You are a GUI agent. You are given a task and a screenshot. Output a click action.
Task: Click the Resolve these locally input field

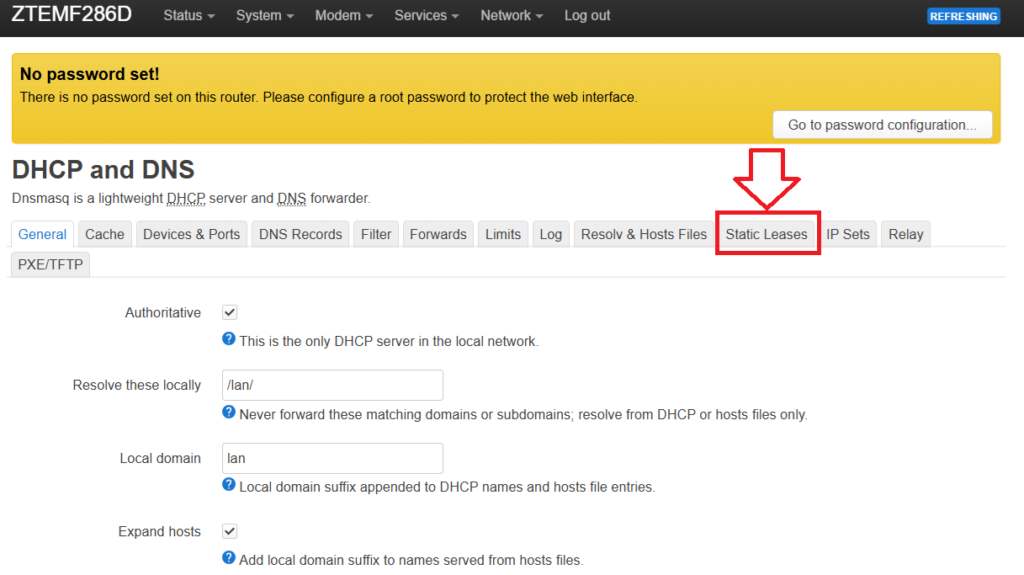pos(333,385)
